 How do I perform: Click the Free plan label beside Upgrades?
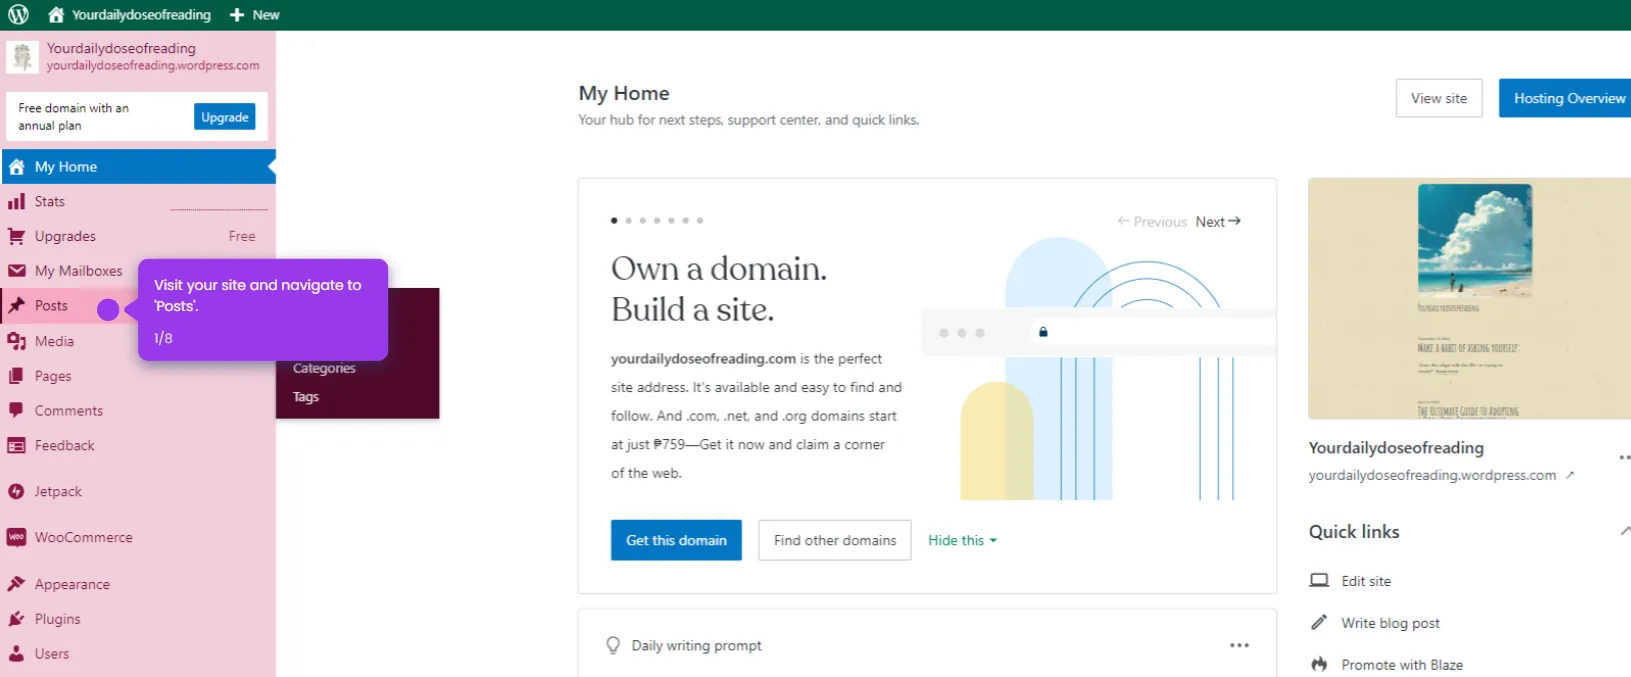pos(242,237)
